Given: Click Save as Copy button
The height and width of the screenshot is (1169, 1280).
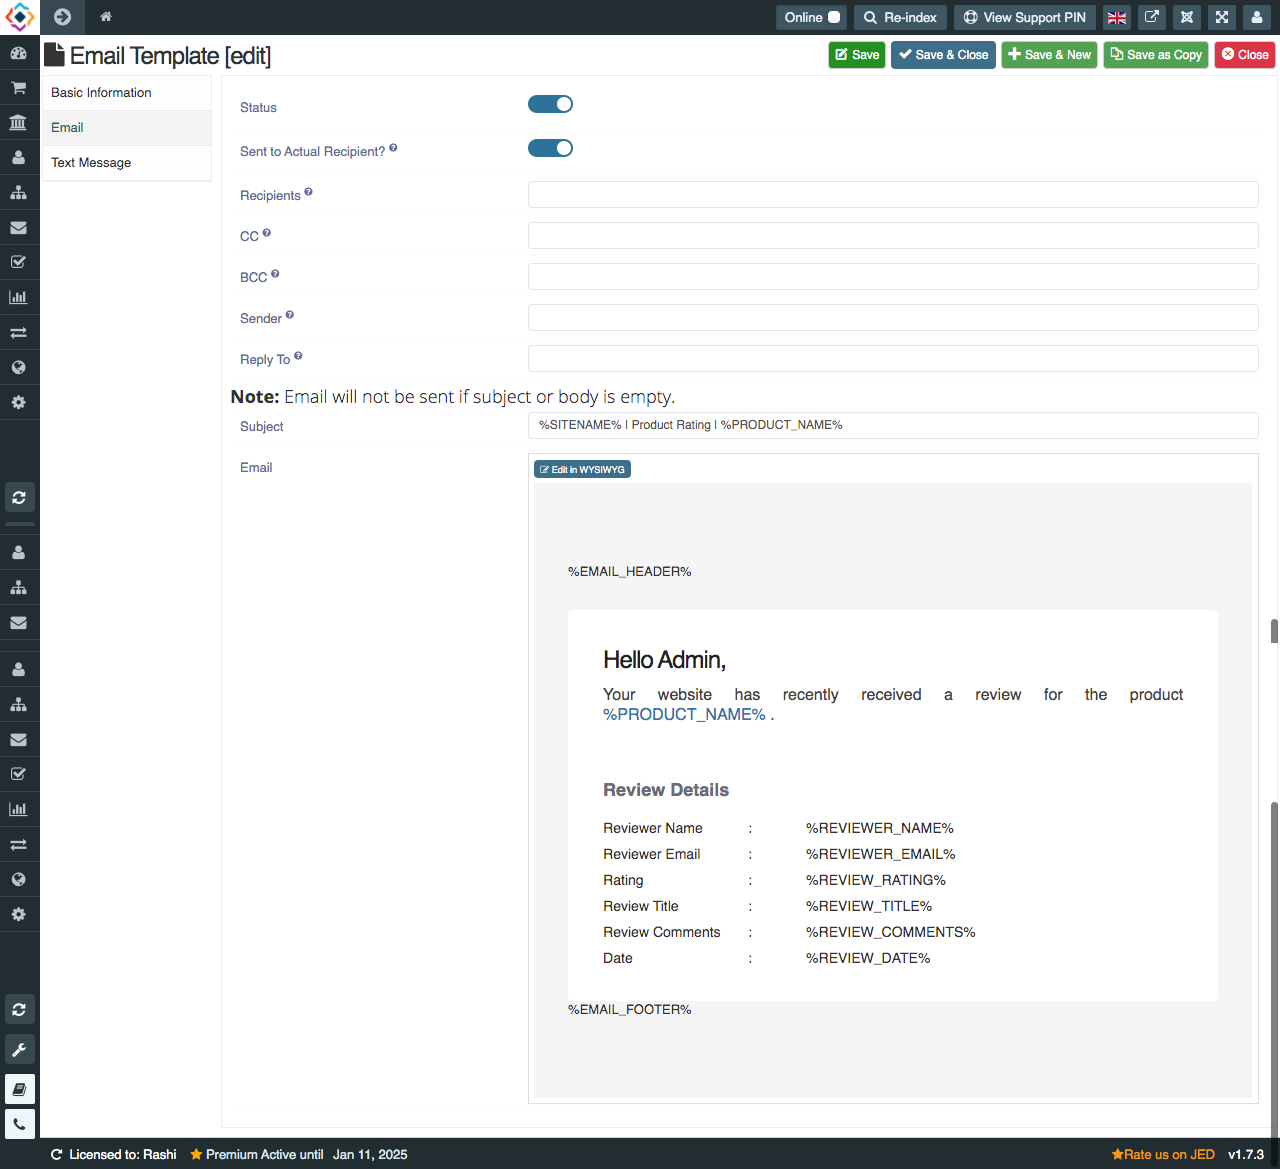Looking at the screenshot, I should 1156,55.
